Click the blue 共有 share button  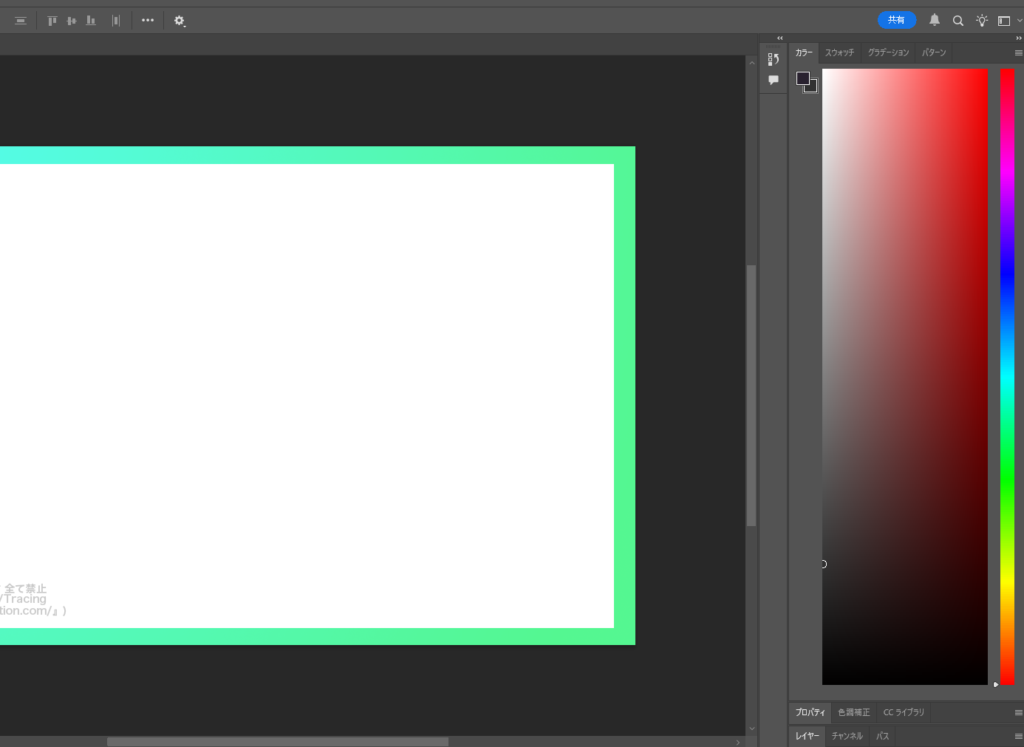pyautogui.click(x=896, y=20)
